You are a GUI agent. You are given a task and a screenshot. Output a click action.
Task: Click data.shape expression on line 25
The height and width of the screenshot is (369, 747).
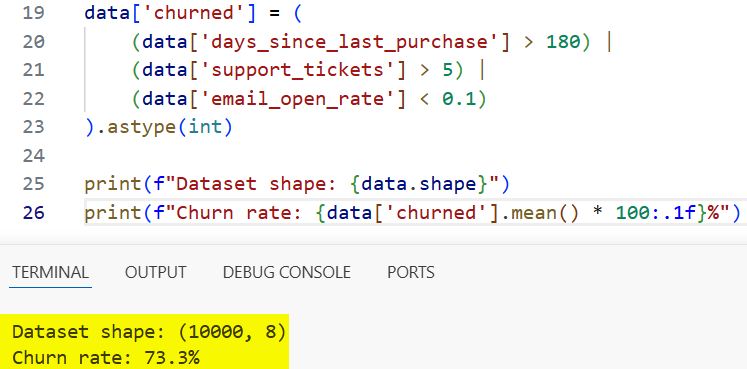[419, 184]
